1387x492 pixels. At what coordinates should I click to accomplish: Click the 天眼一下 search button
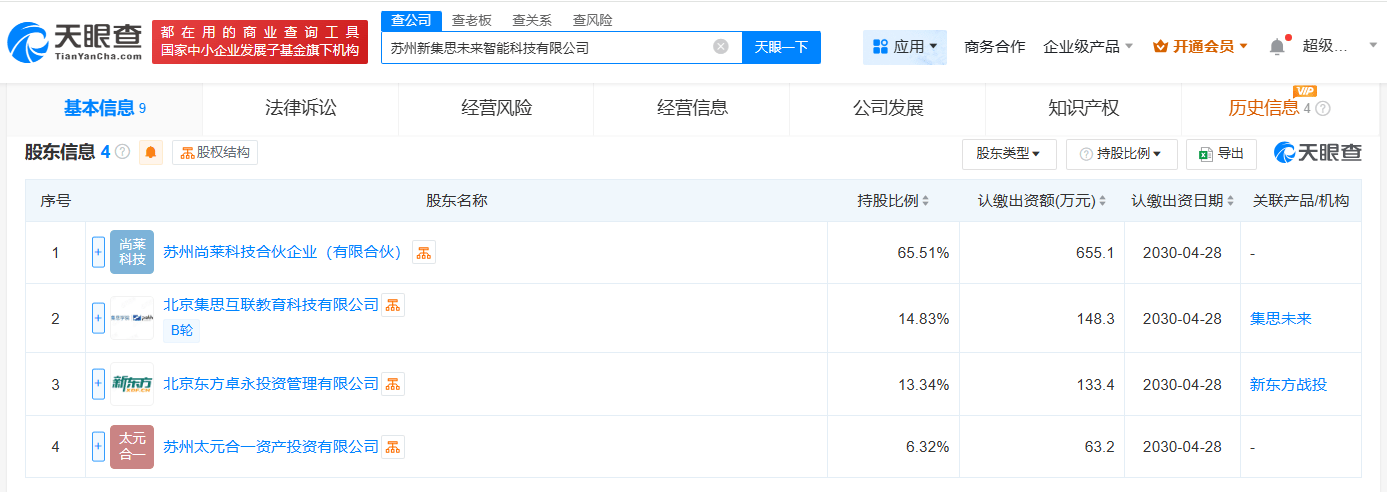tap(781, 47)
